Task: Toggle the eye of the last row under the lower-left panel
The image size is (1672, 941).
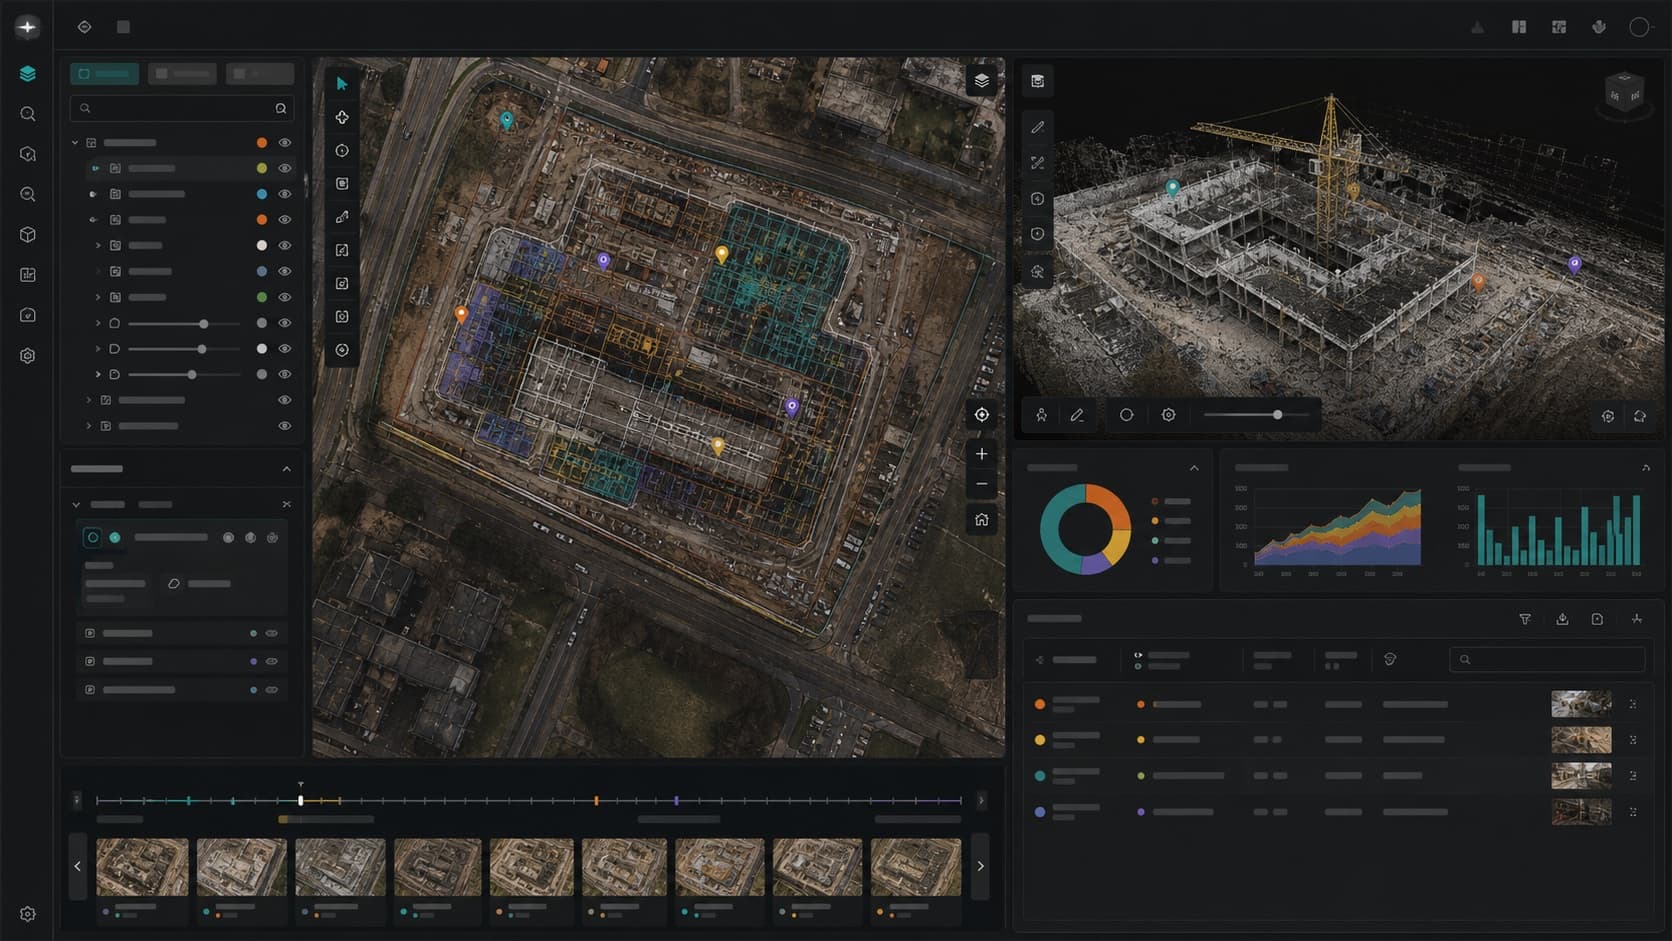Action: coord(271,690)
